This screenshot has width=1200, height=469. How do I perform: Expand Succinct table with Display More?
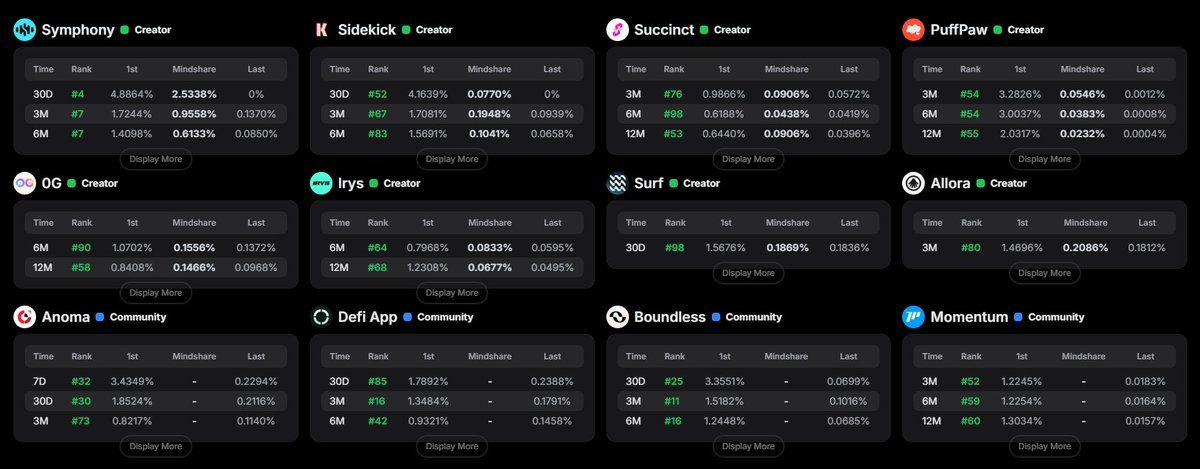point(750,159)
